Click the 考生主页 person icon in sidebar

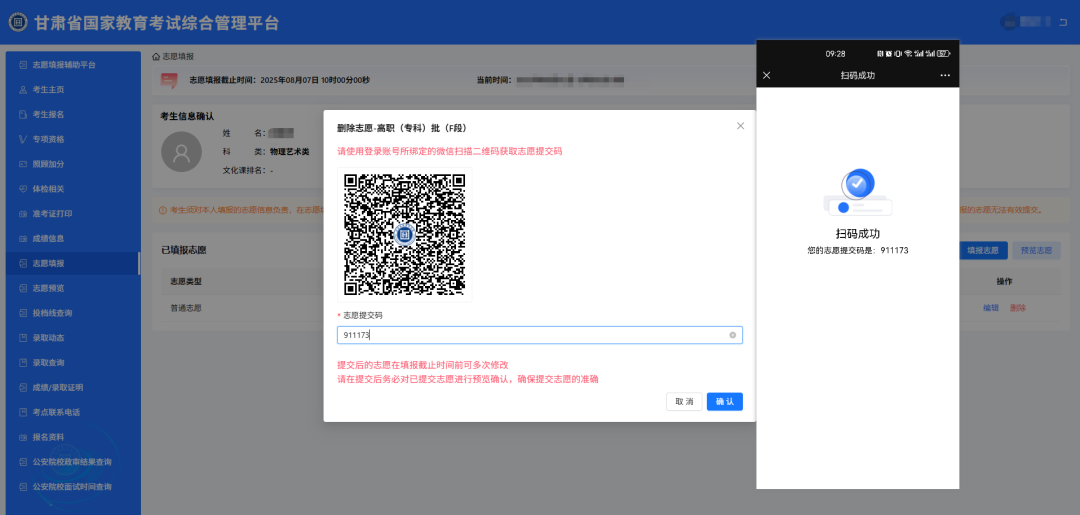coord(23,90)
